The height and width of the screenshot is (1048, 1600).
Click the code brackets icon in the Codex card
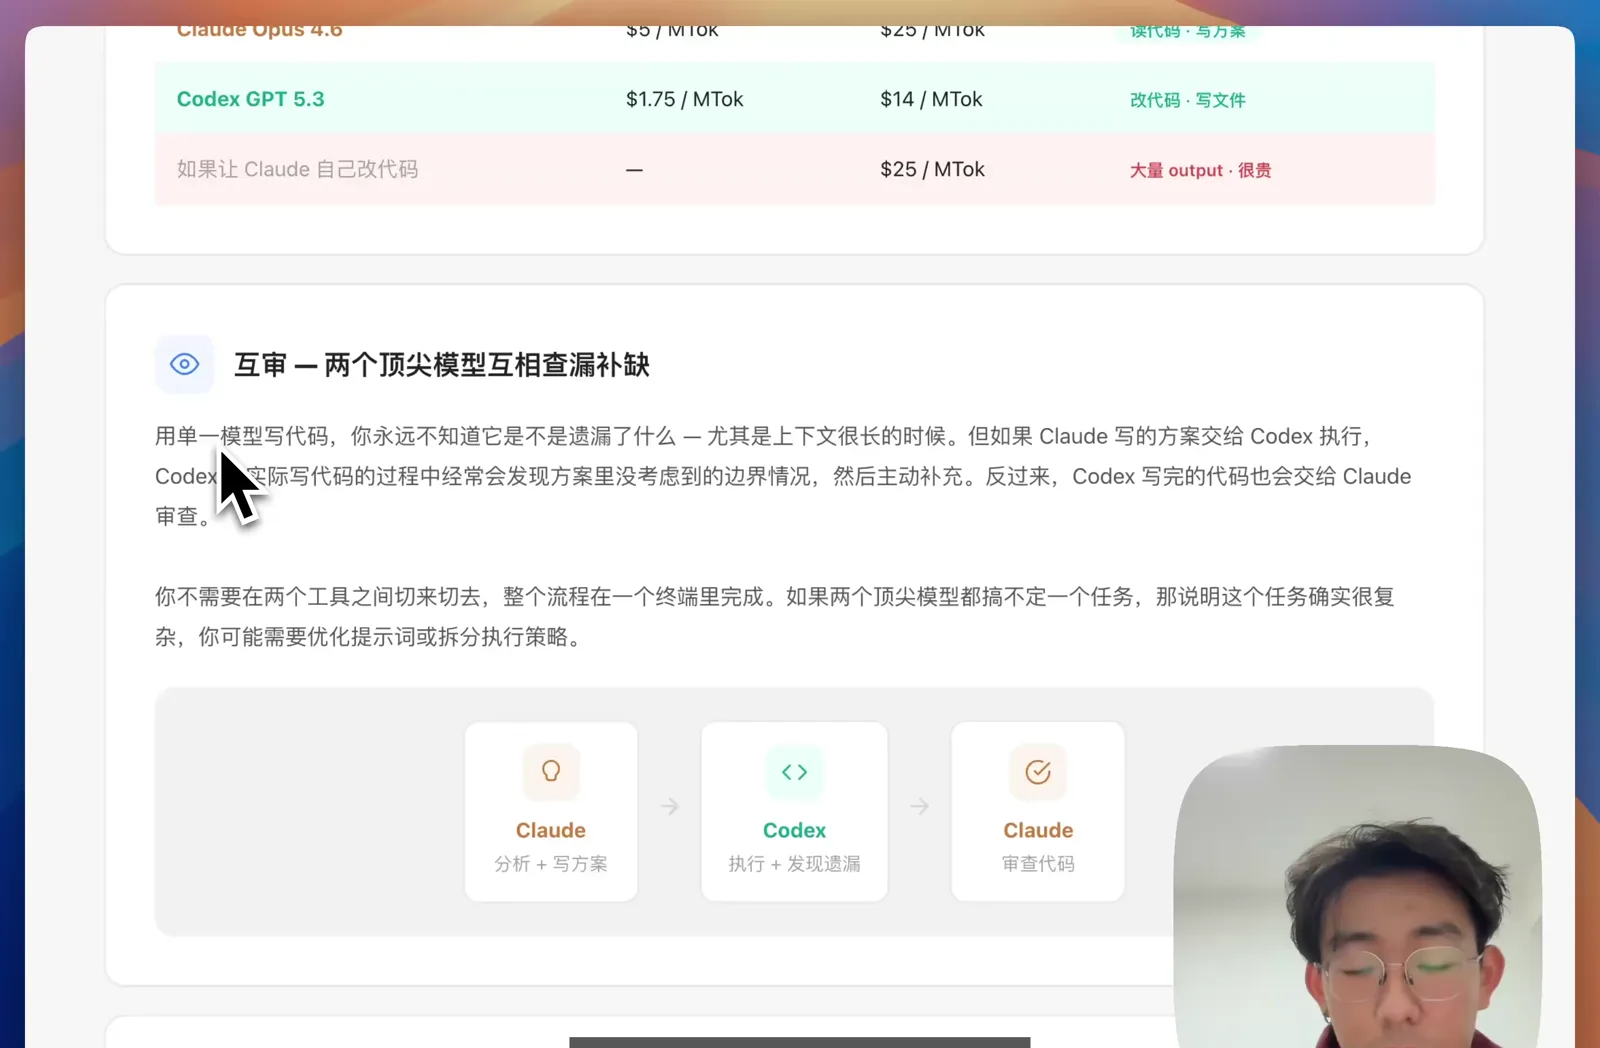point(795,772)
